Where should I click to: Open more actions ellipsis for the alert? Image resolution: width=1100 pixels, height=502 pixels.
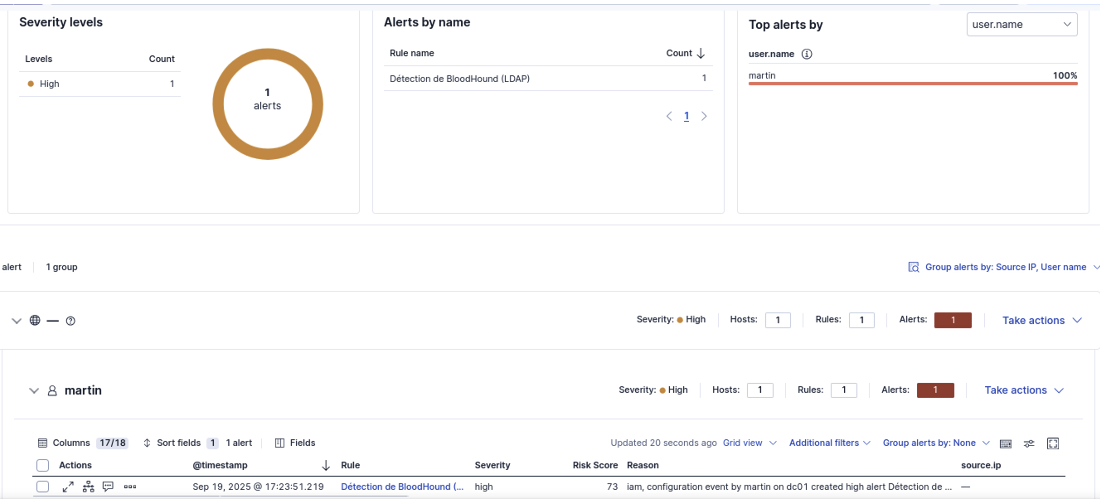[130, 487]
